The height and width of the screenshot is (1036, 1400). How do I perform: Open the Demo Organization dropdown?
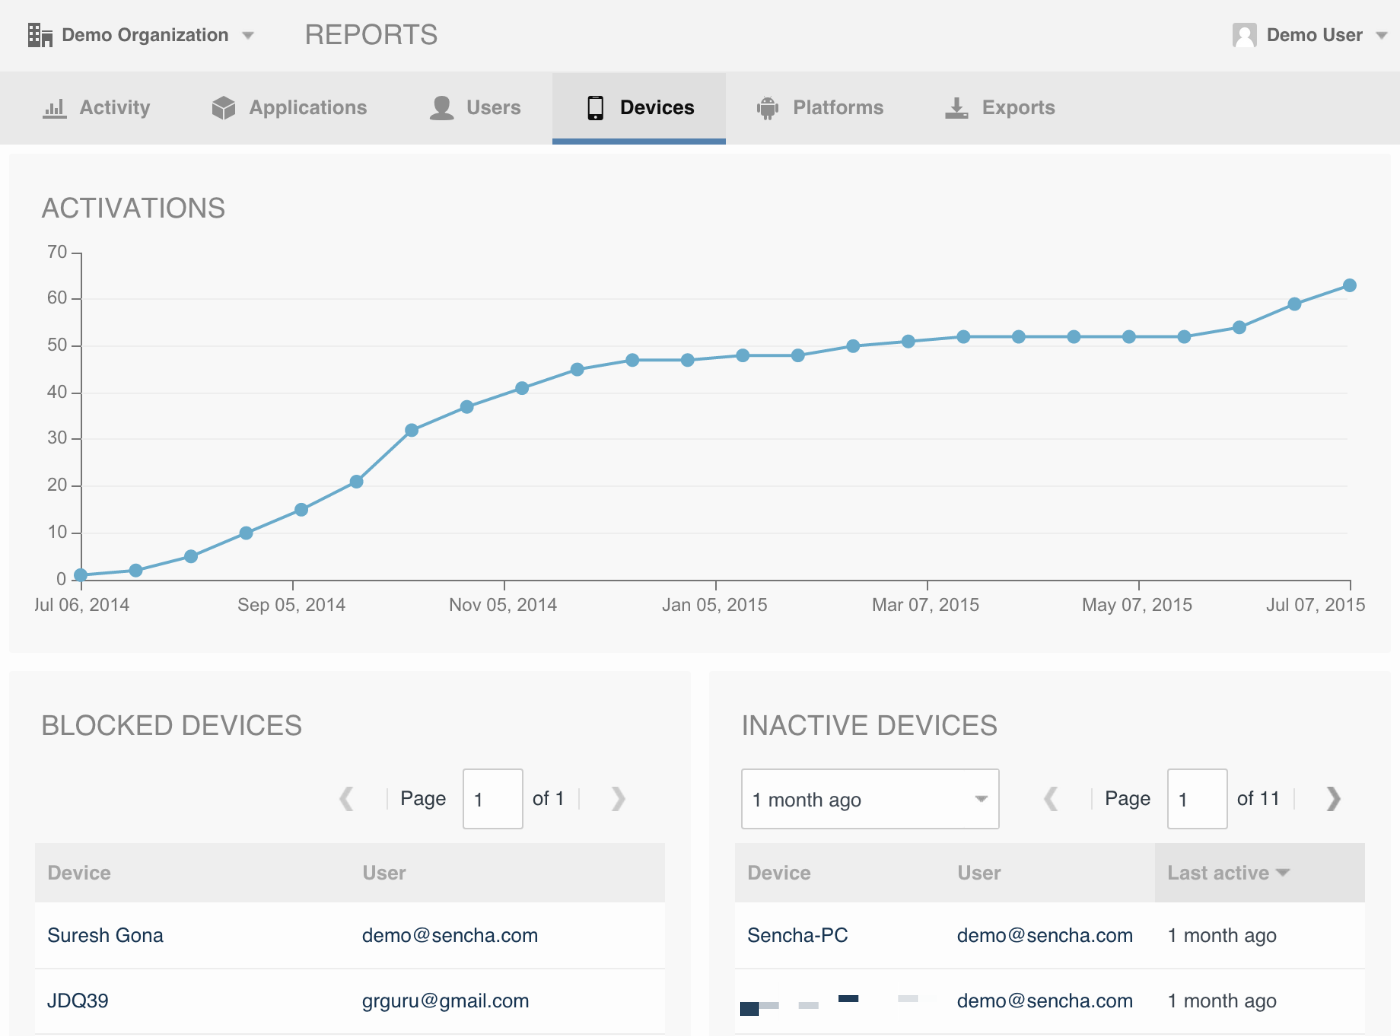pyautogui.click(x=141, y=35)
